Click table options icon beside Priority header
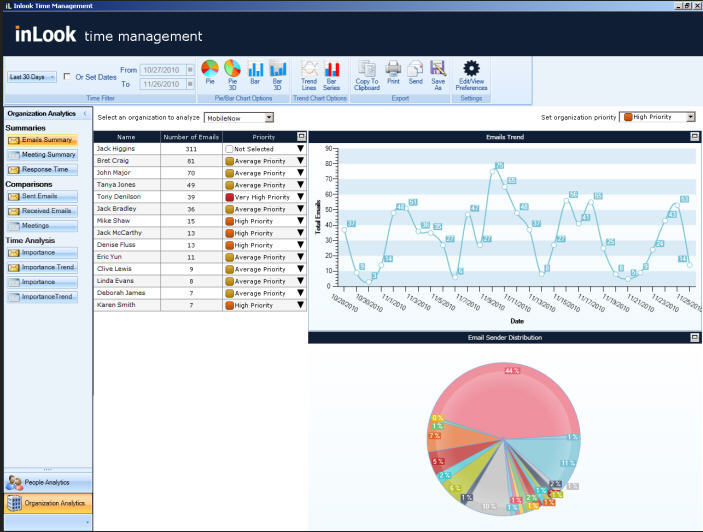The width and height of the screenshot is (703, 532). point(301,136)
